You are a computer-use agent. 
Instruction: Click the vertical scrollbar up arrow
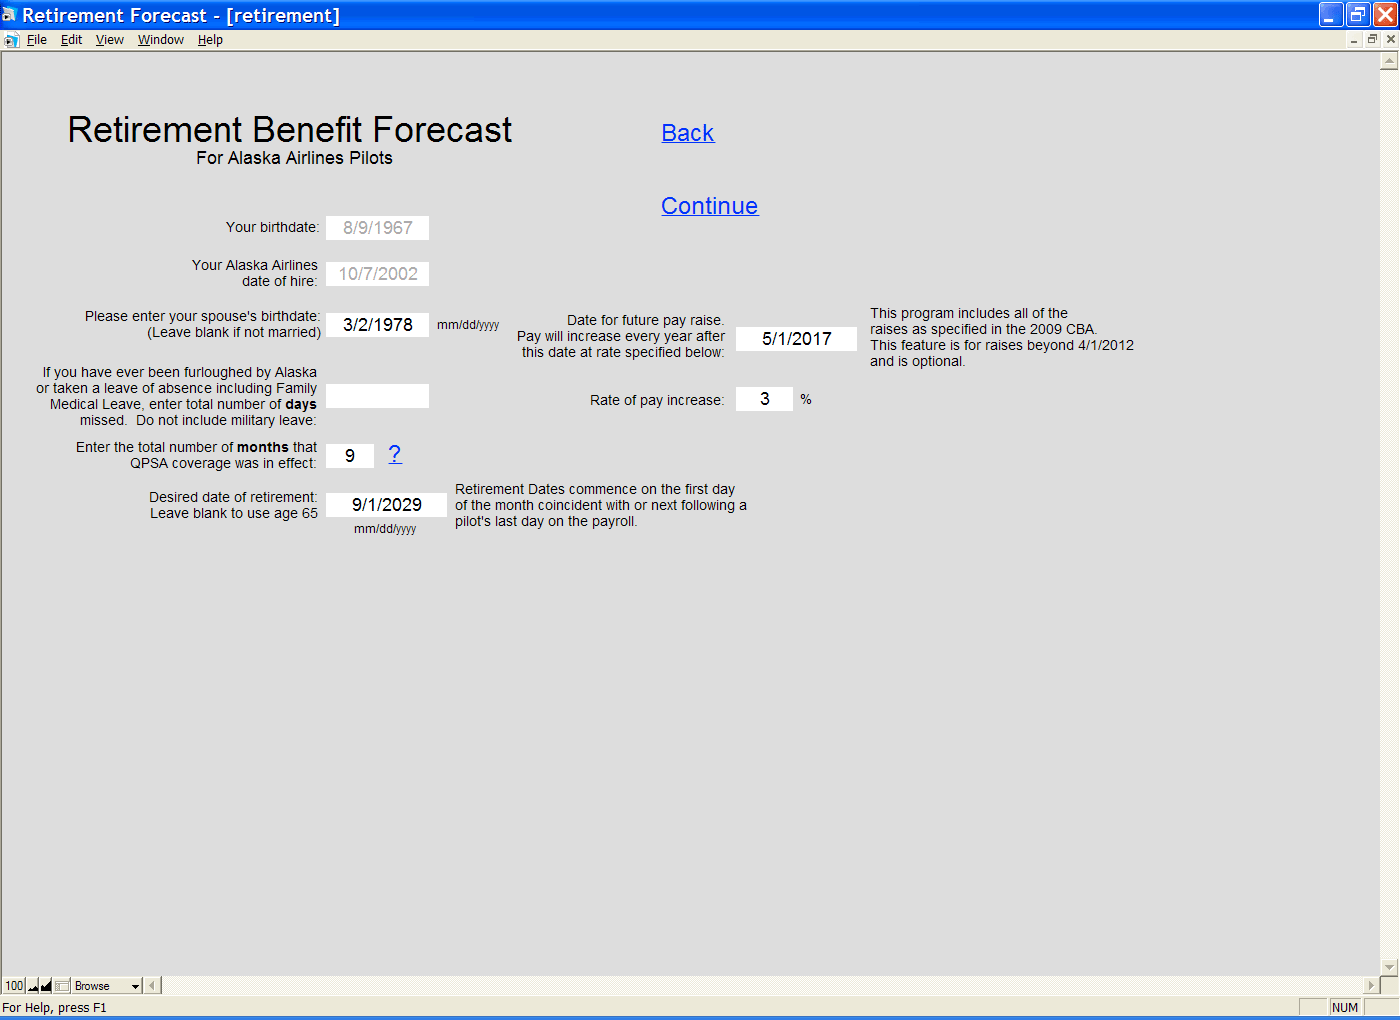click(1389, 61)
